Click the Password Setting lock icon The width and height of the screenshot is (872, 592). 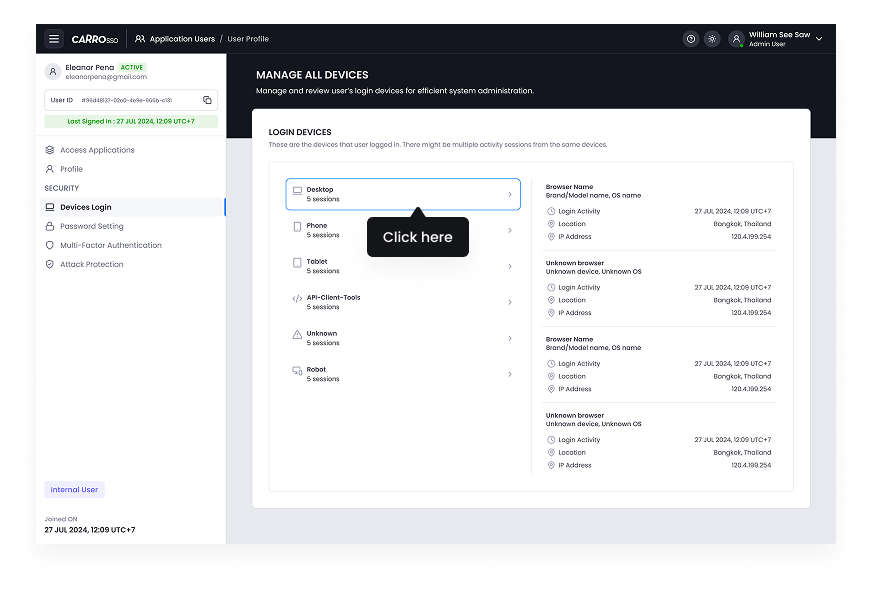click(50, 226)
